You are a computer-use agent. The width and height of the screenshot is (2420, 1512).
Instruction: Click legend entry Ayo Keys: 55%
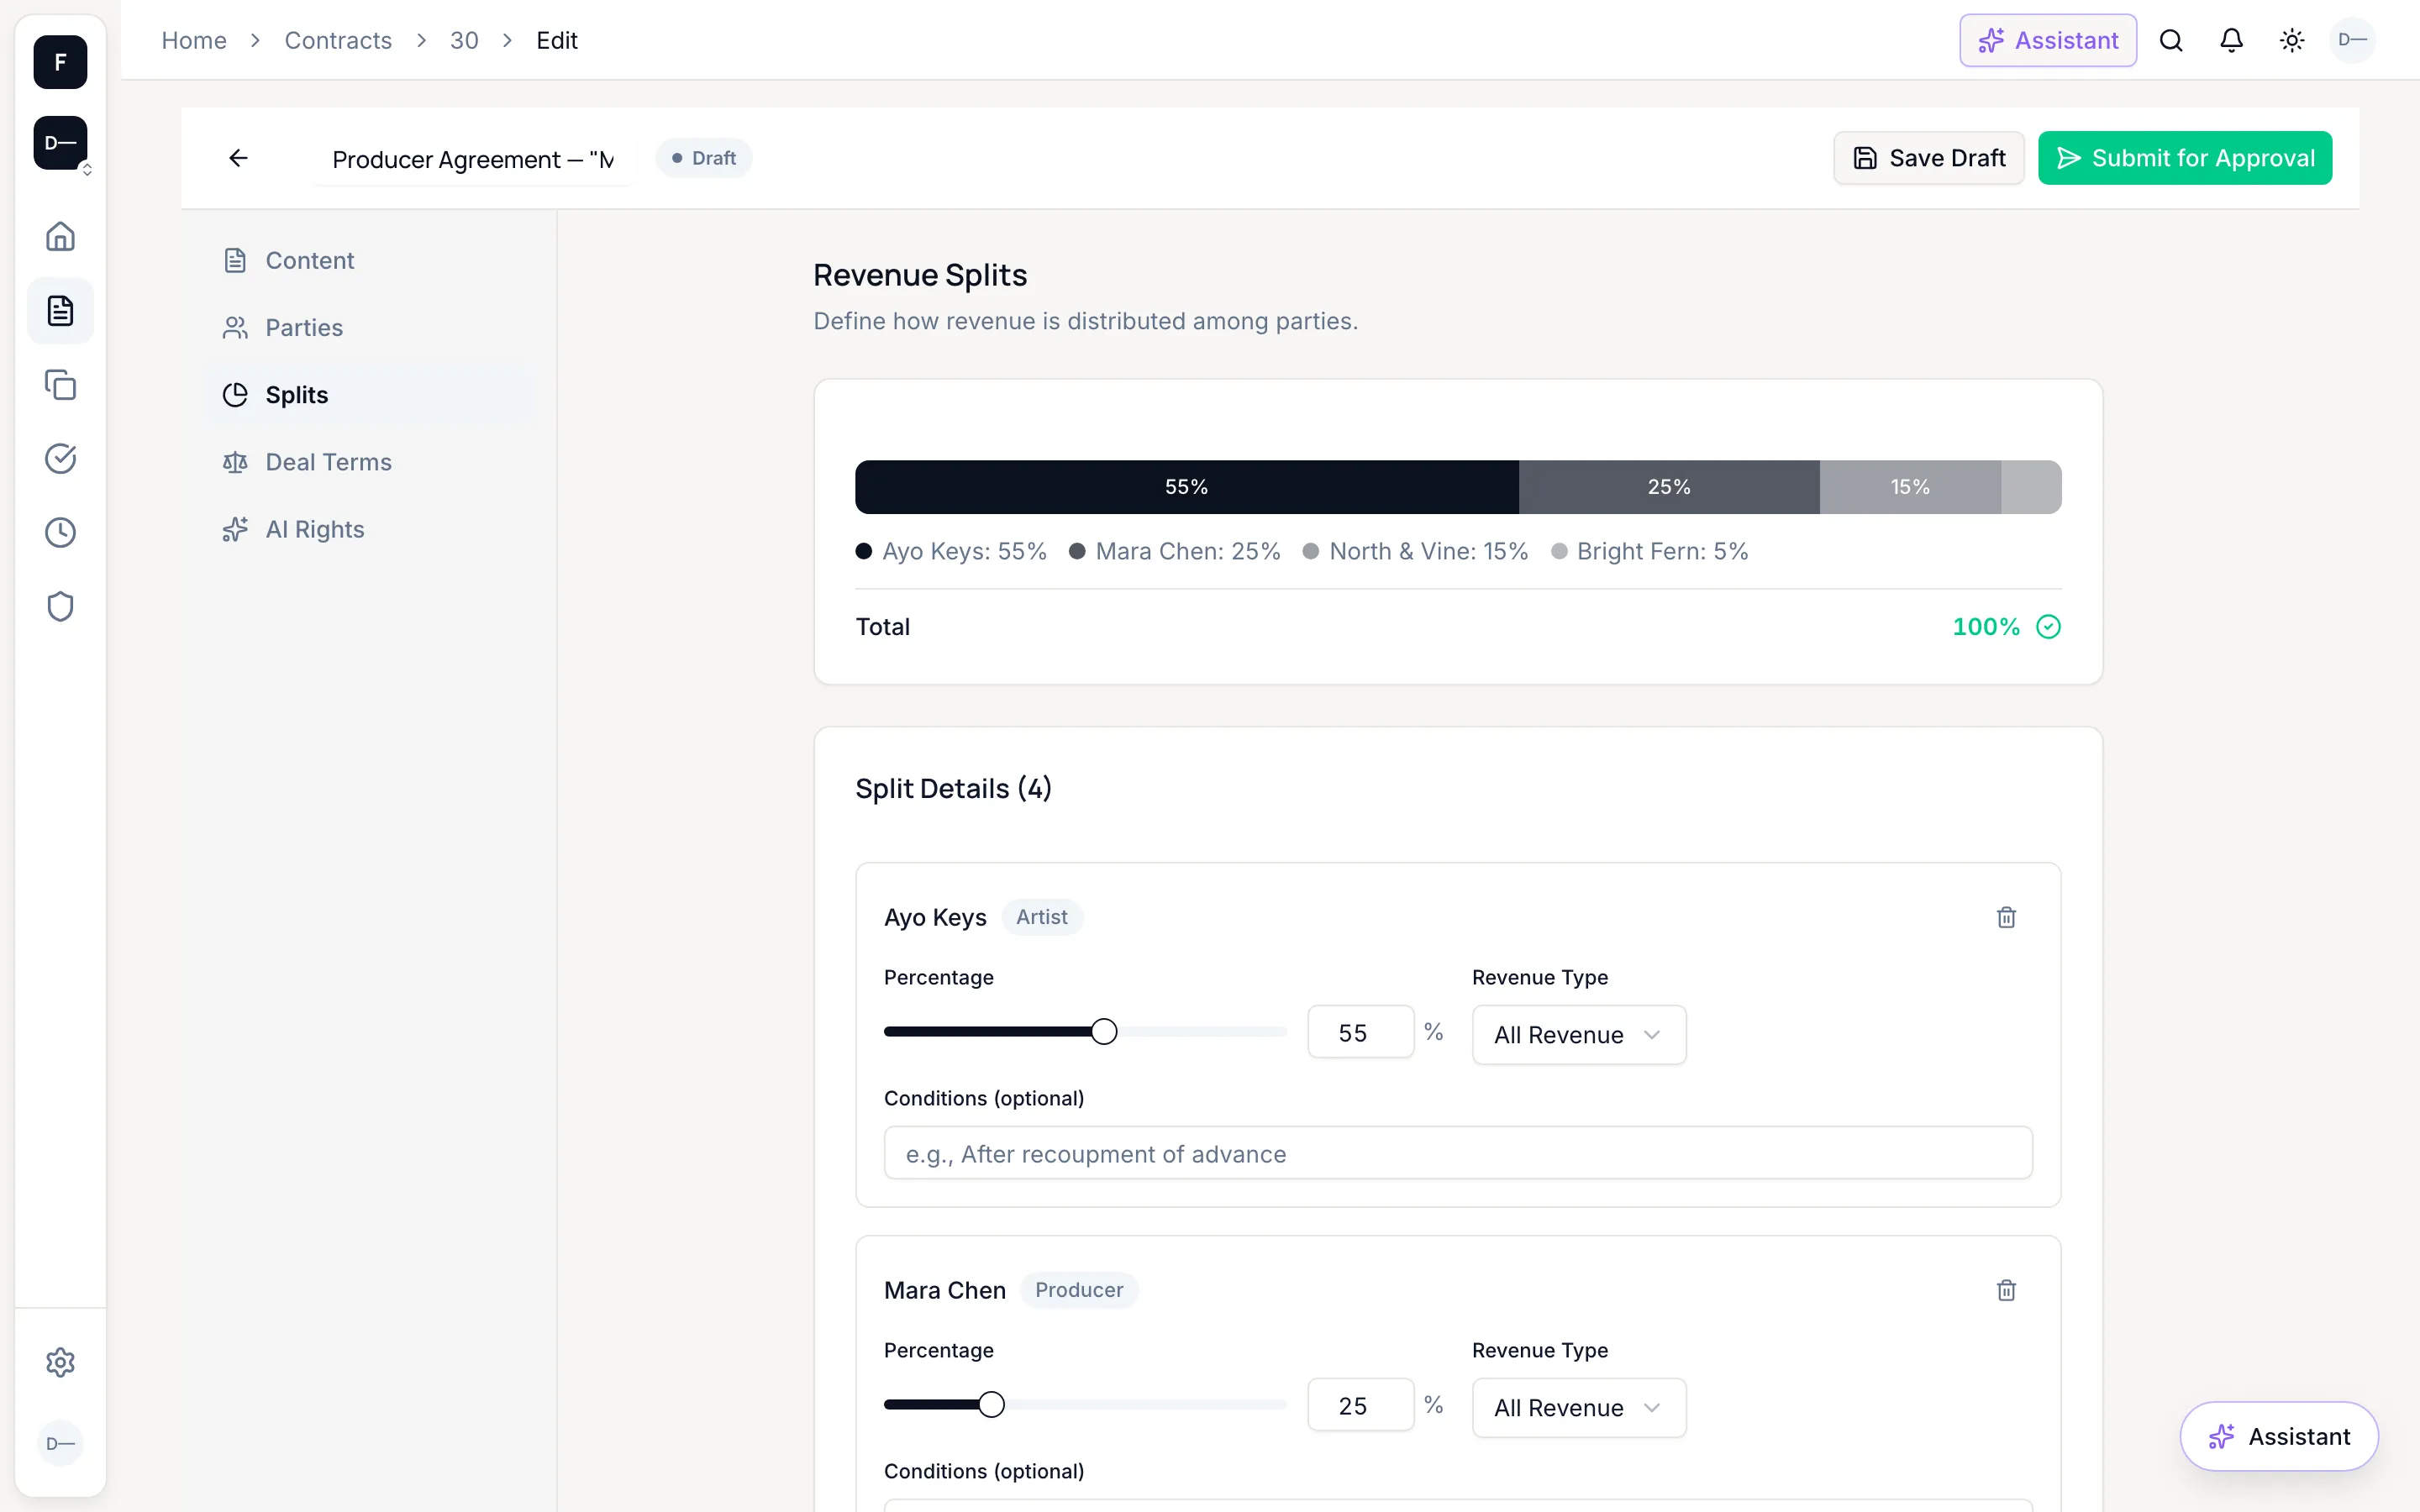click(951, 552)
